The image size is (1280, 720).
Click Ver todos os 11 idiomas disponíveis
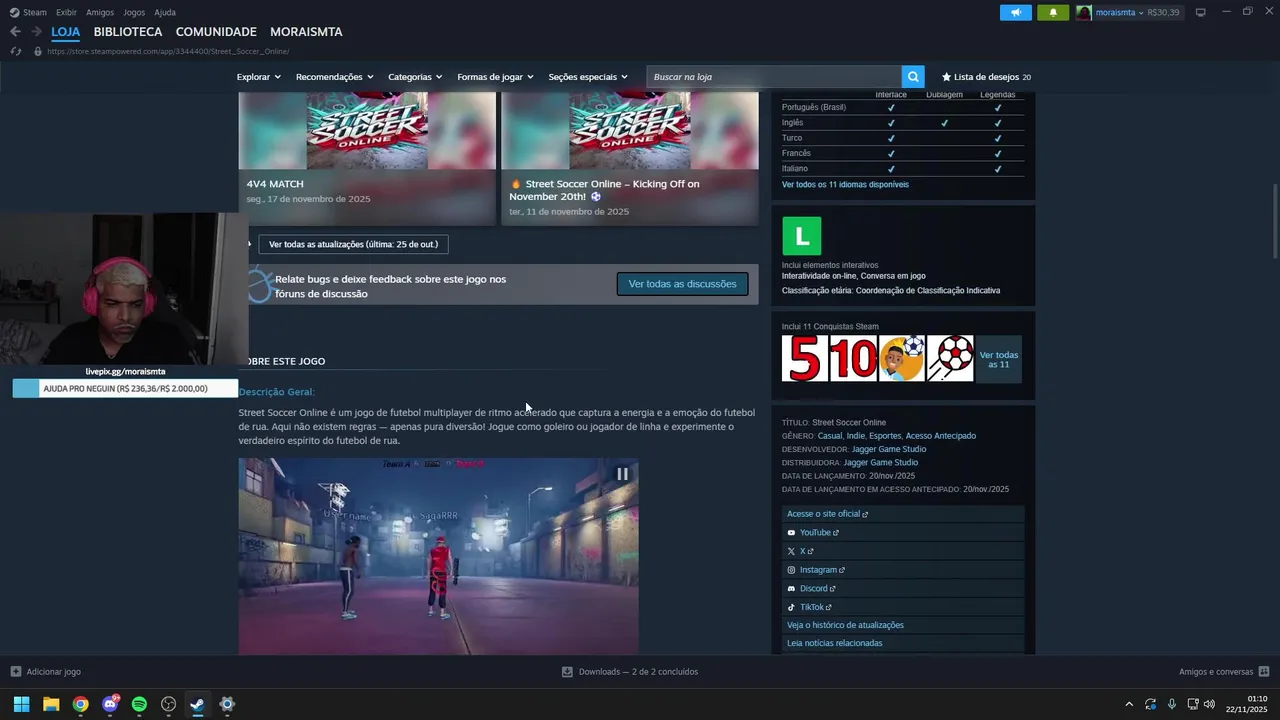click(845, 185)
